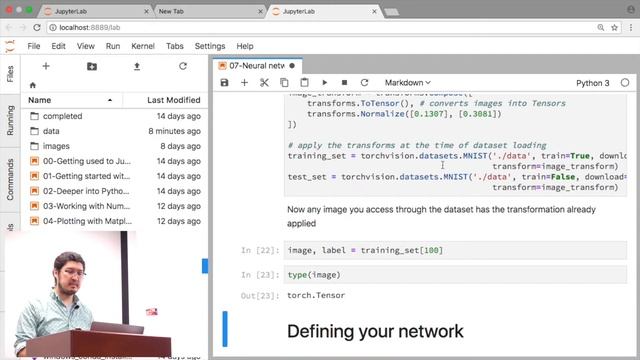The height and width of the screenshot is (360, 640).
Task: Switch to the Files sidebar tab
Action: 10,74
